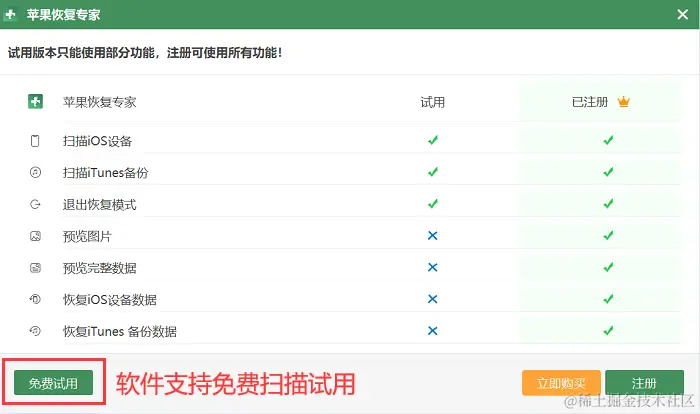This screenshot has width=700, height=414.
Task: Click the 扫描iTunes备份 feature label
Action: coord(105,173)
